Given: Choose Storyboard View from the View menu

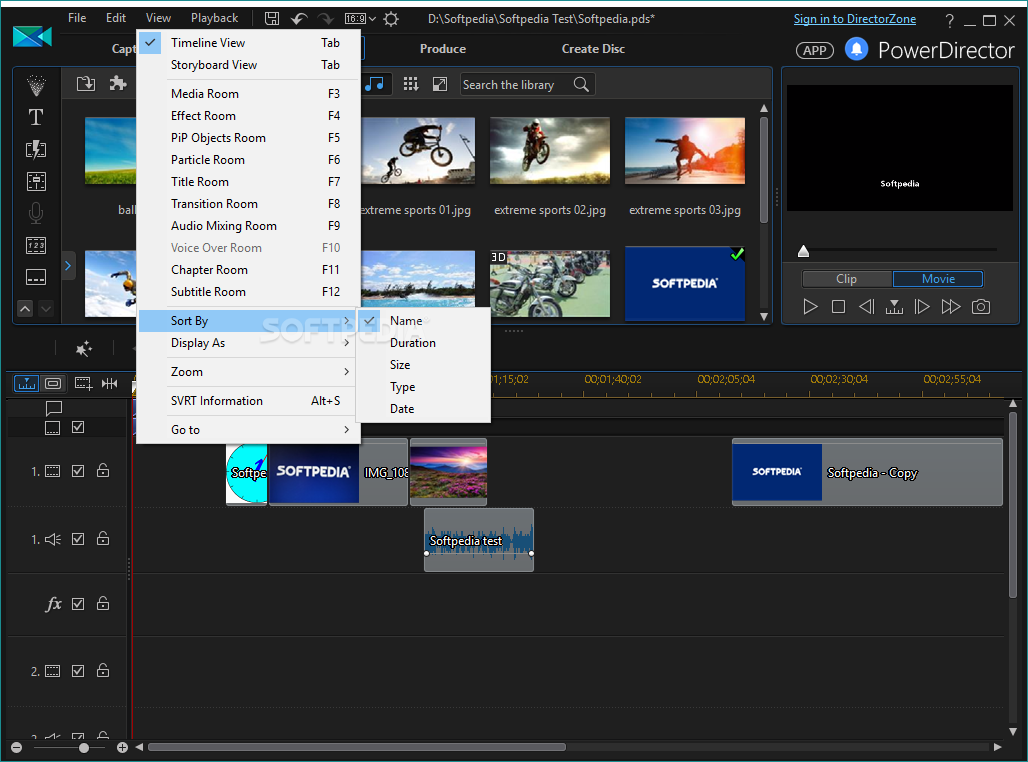Looking at the screenshot, I should click(248, 65).
